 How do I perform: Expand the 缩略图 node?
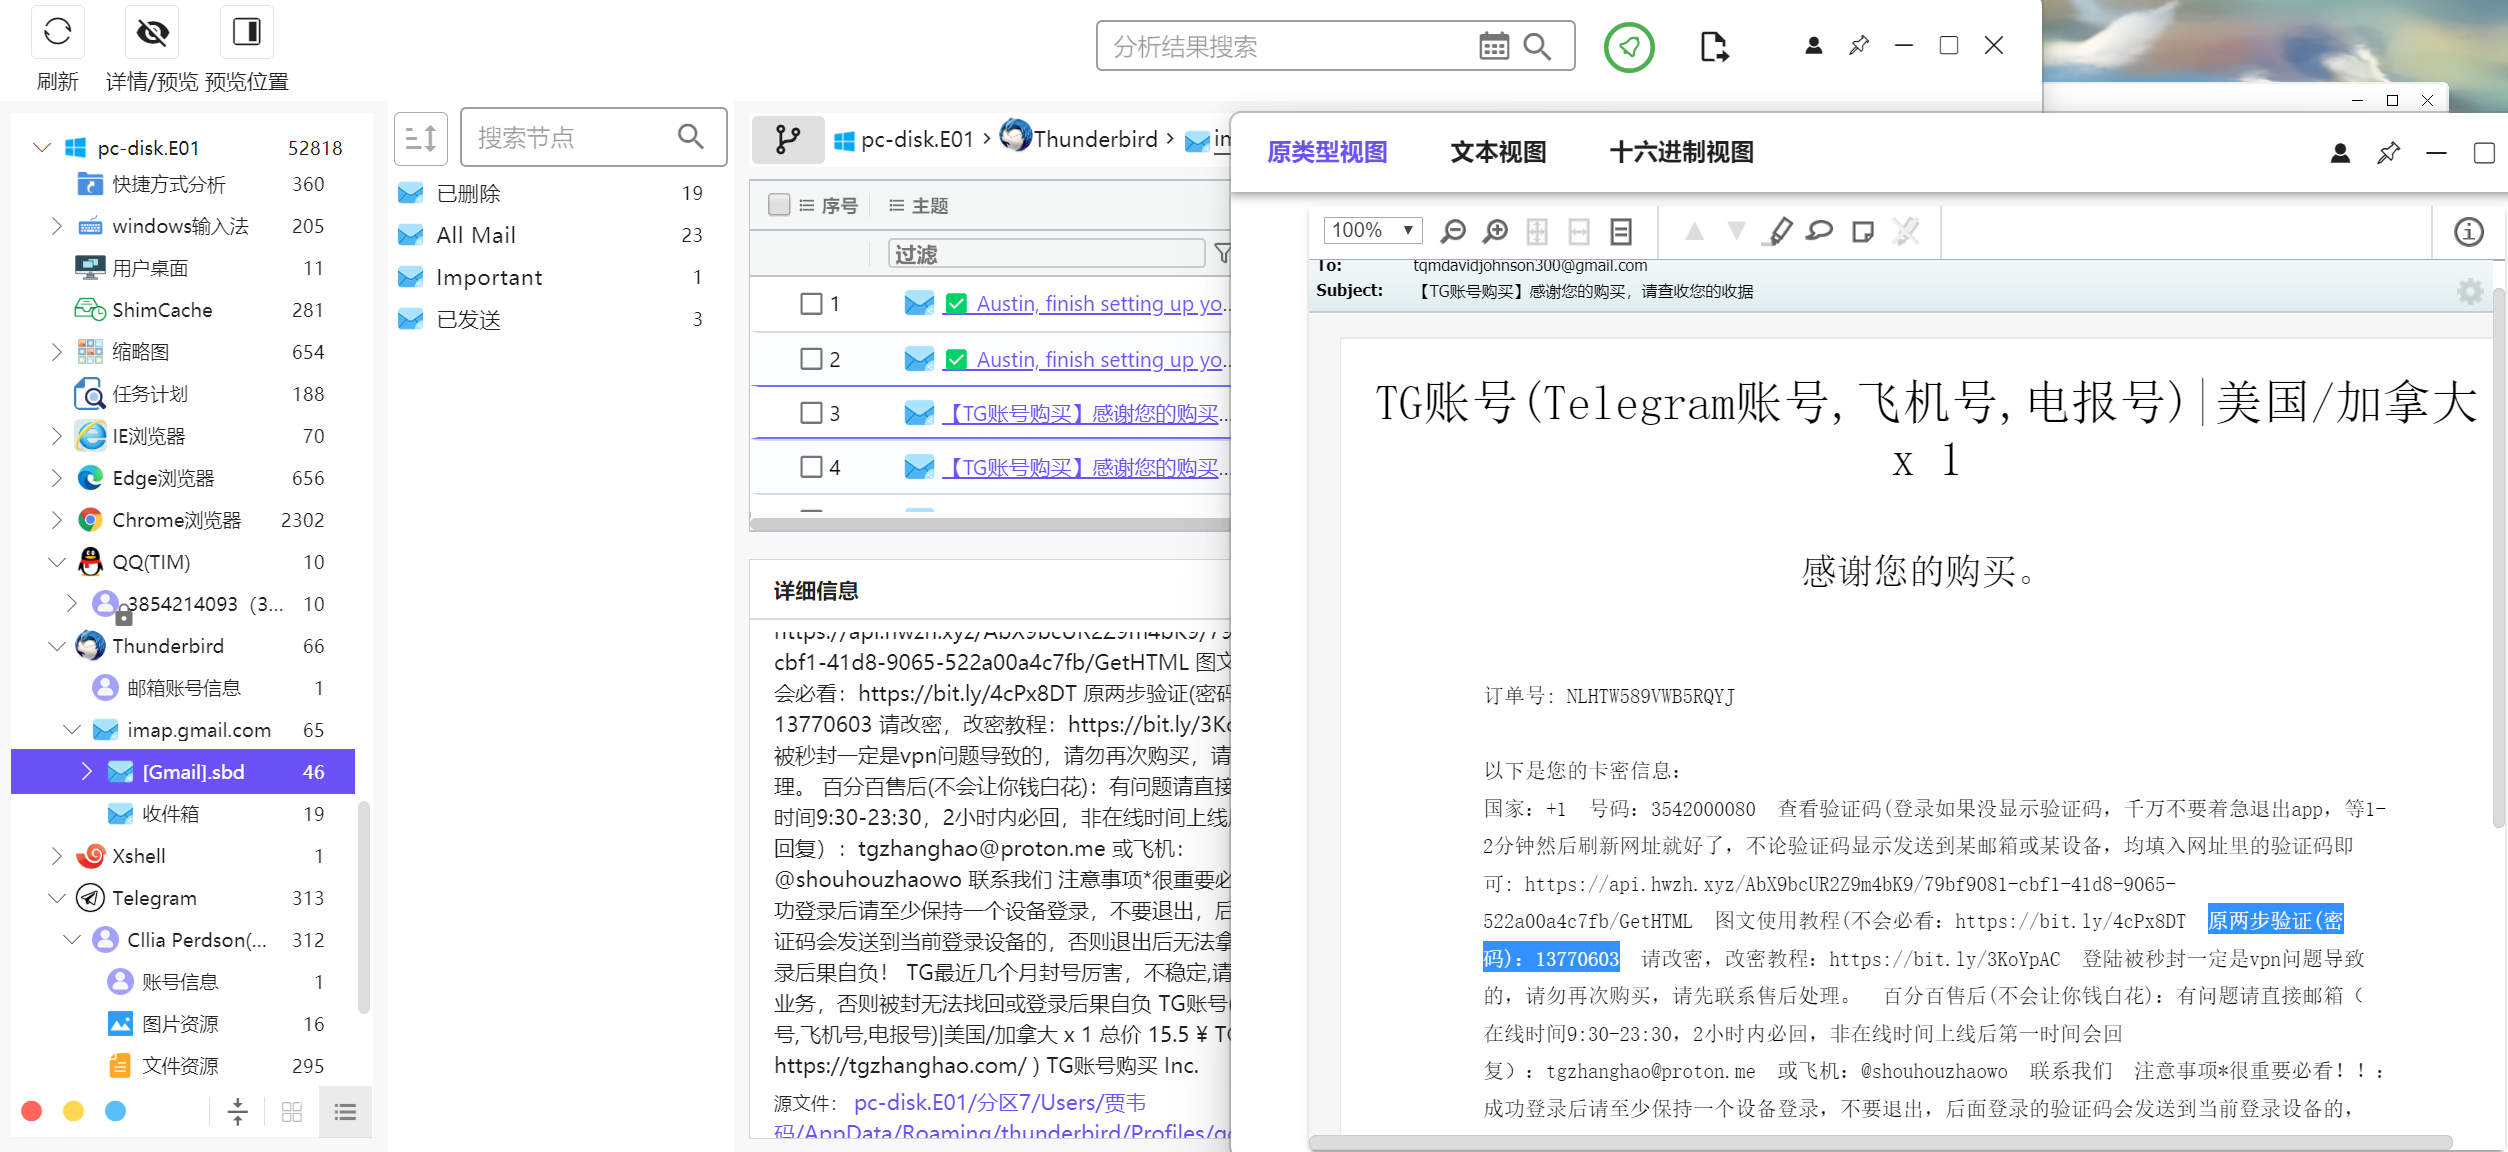[x=56, y=351]
